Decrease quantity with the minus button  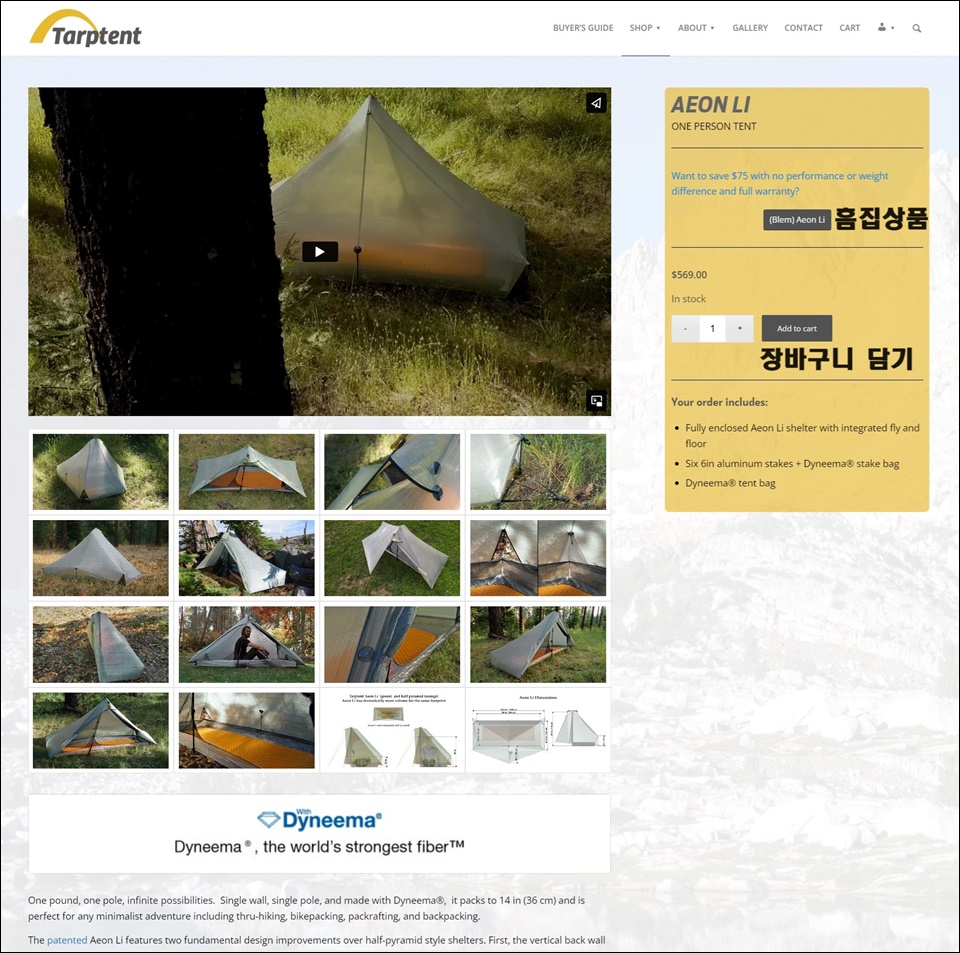(x=685, y=329)
